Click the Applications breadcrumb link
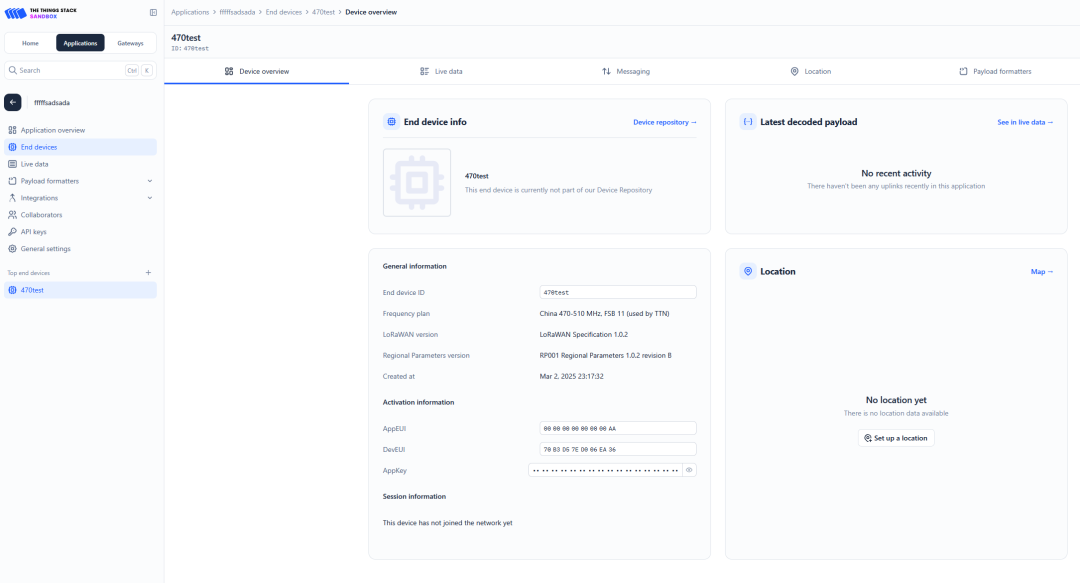This screenshot has height=583, width=1080. tap(190, 12)
